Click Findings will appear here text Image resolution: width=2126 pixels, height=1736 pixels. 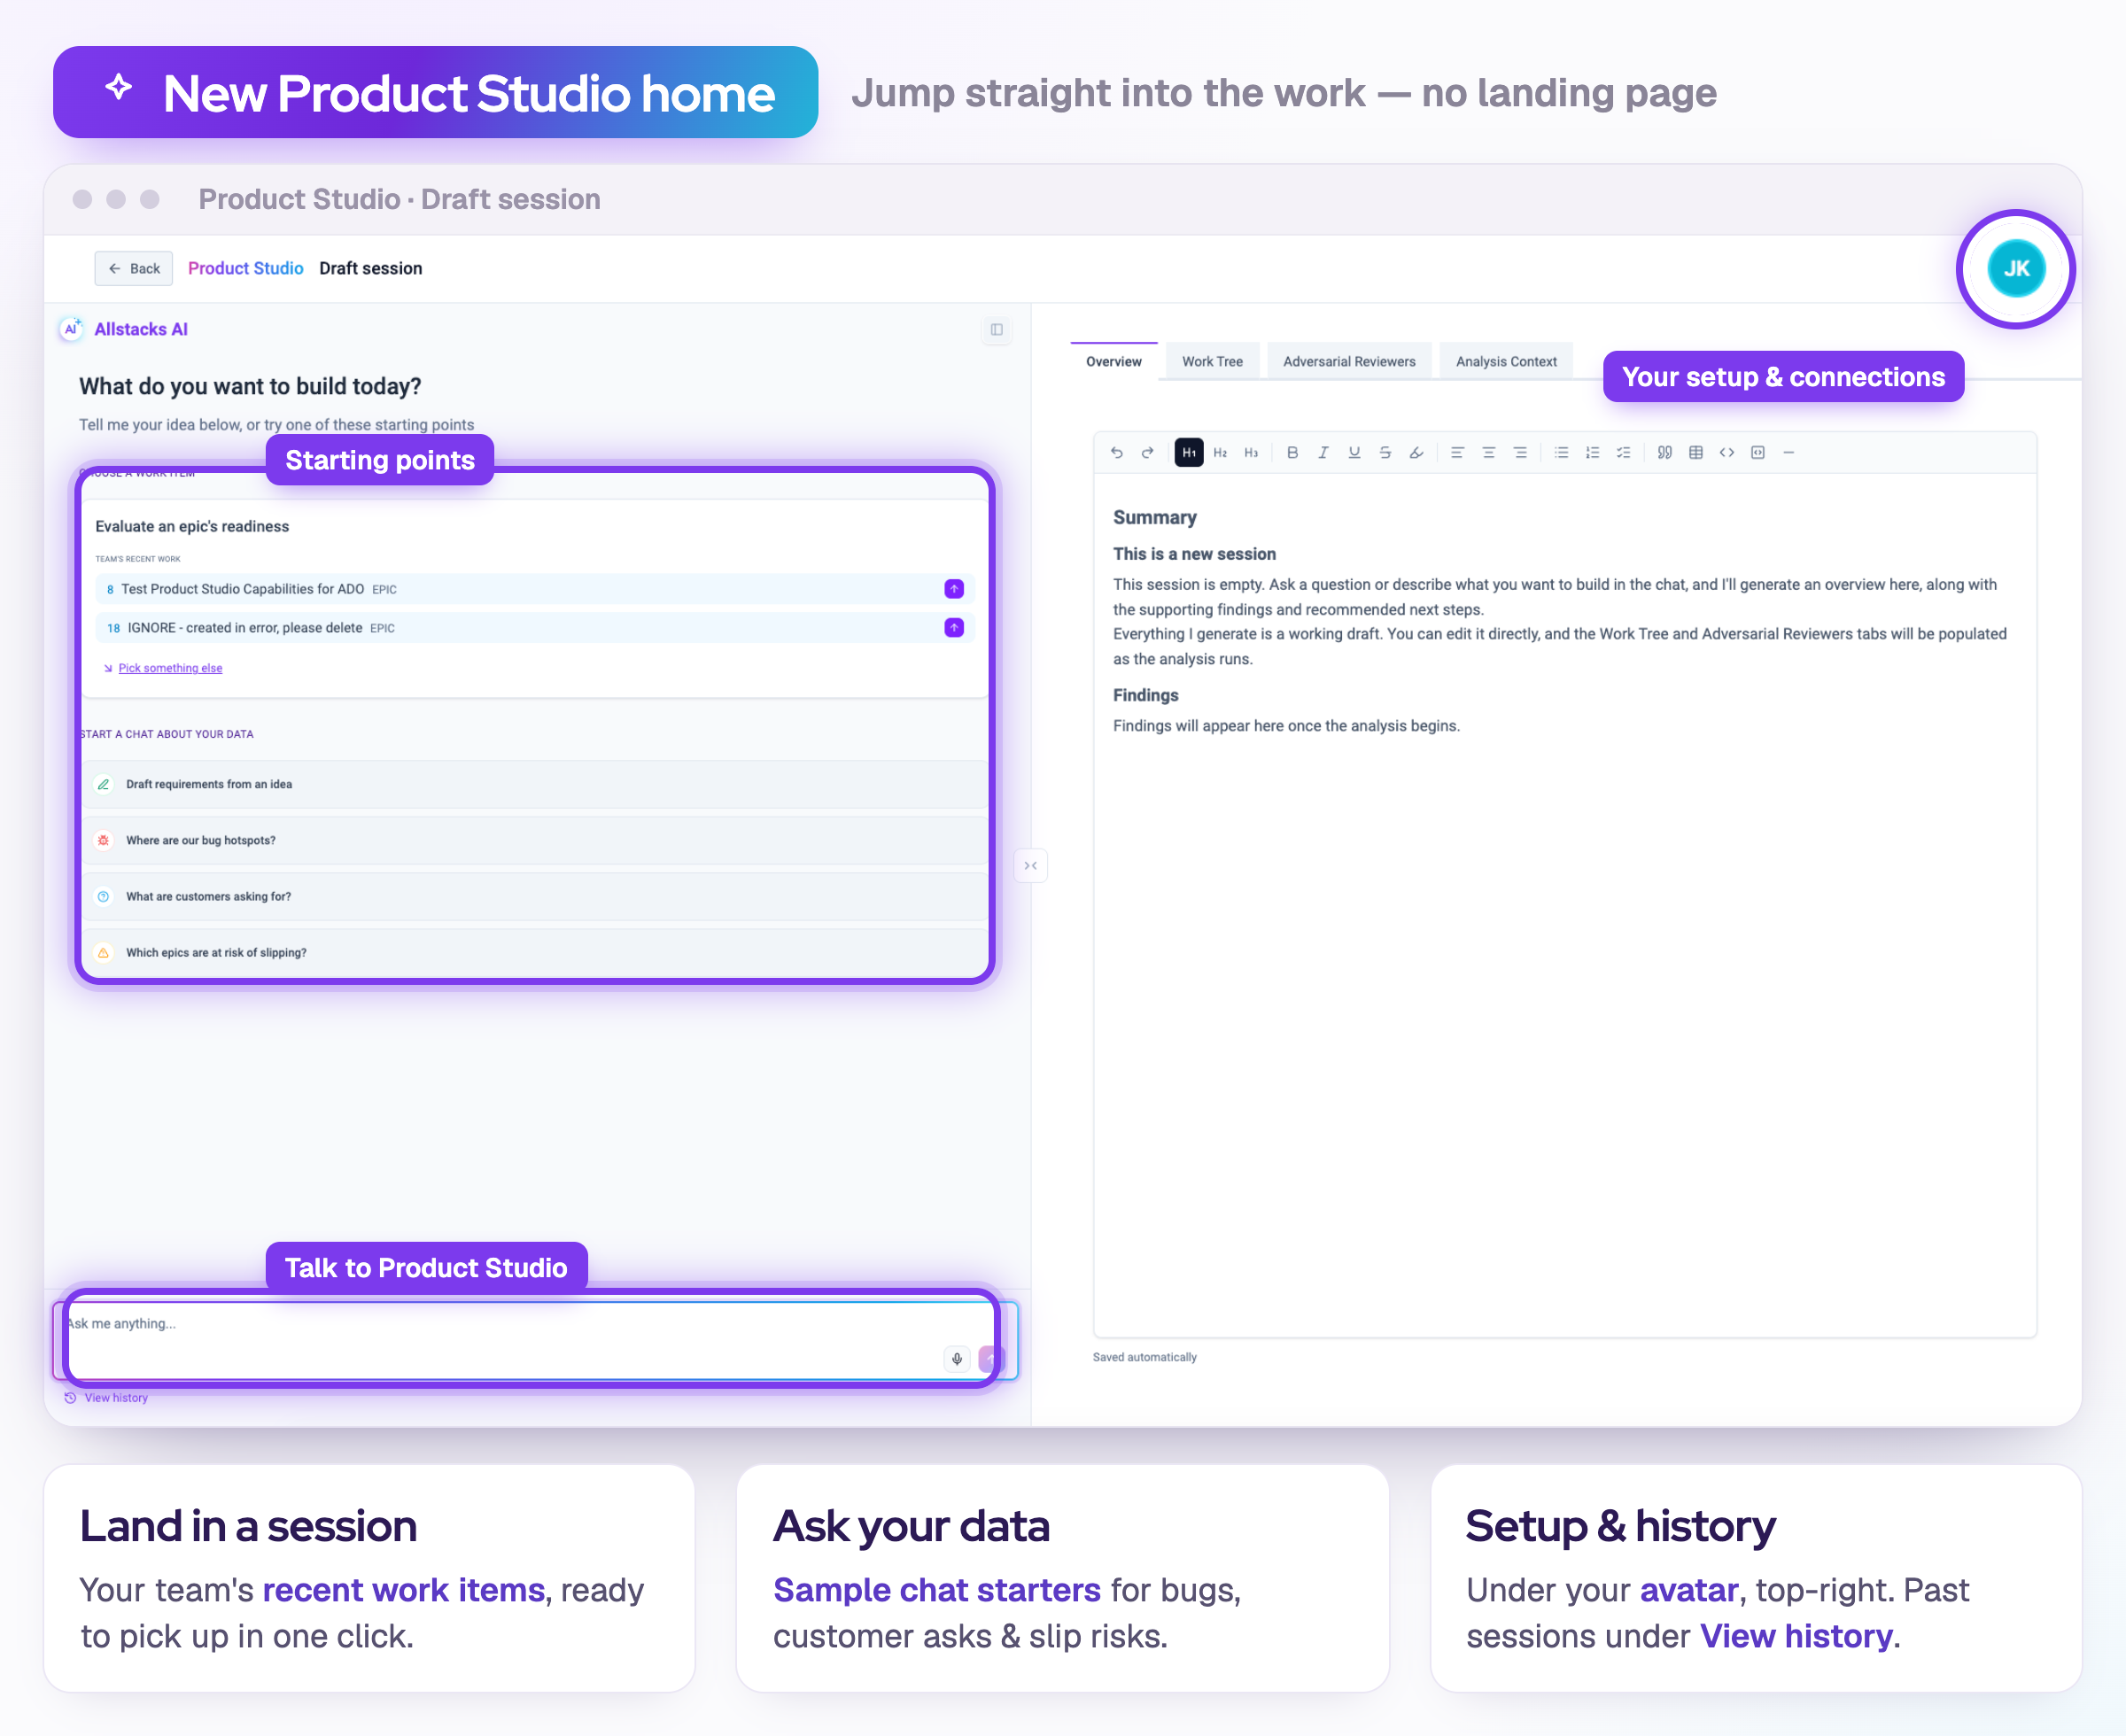click(1286, 726)
